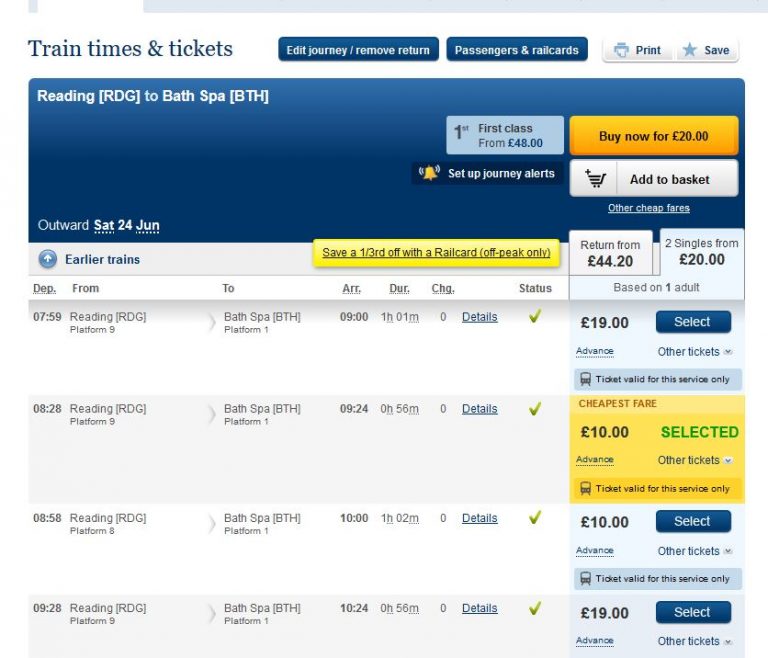The image size is (768, 658).
Task: Click the star icon next to Save
Action: 690,49
